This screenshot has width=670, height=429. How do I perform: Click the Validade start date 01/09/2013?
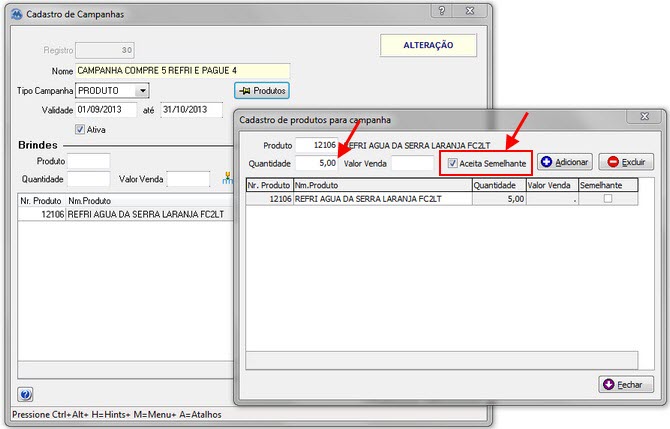[106, 110]
